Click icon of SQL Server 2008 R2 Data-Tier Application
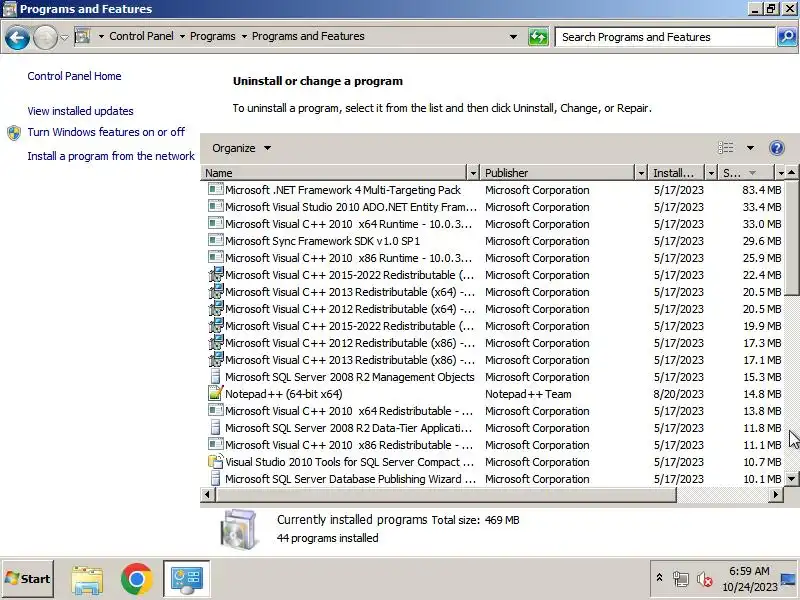This screenshot has width=800, height=600. tap(216, 428)
